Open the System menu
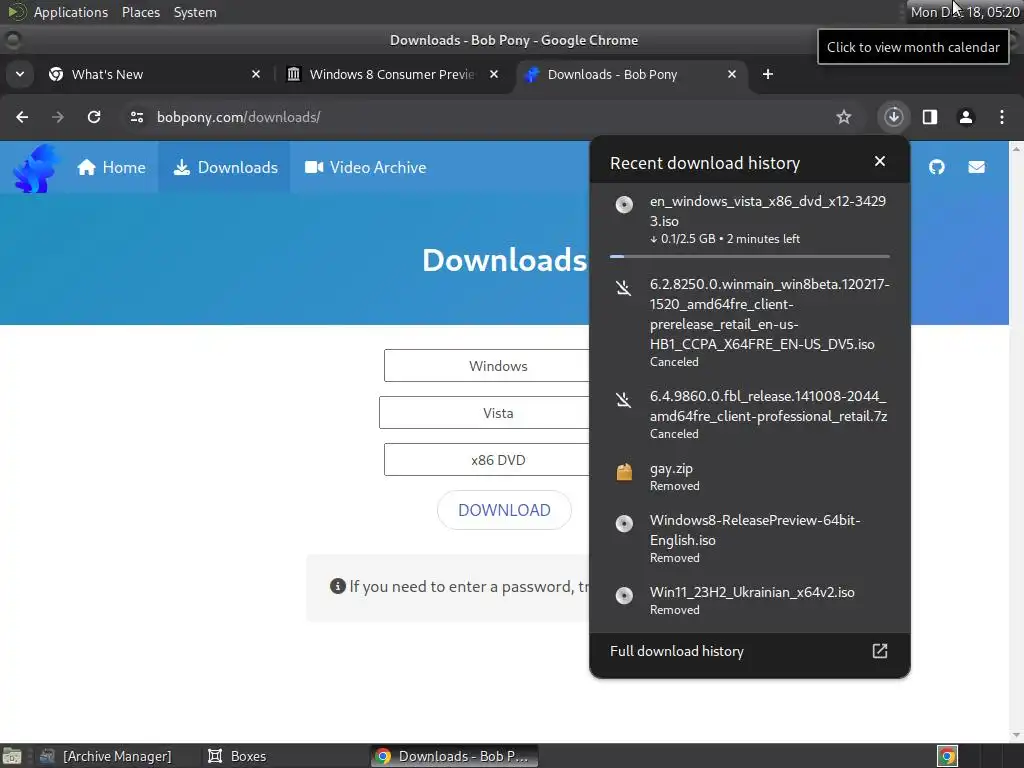 [x=195, y=12]
